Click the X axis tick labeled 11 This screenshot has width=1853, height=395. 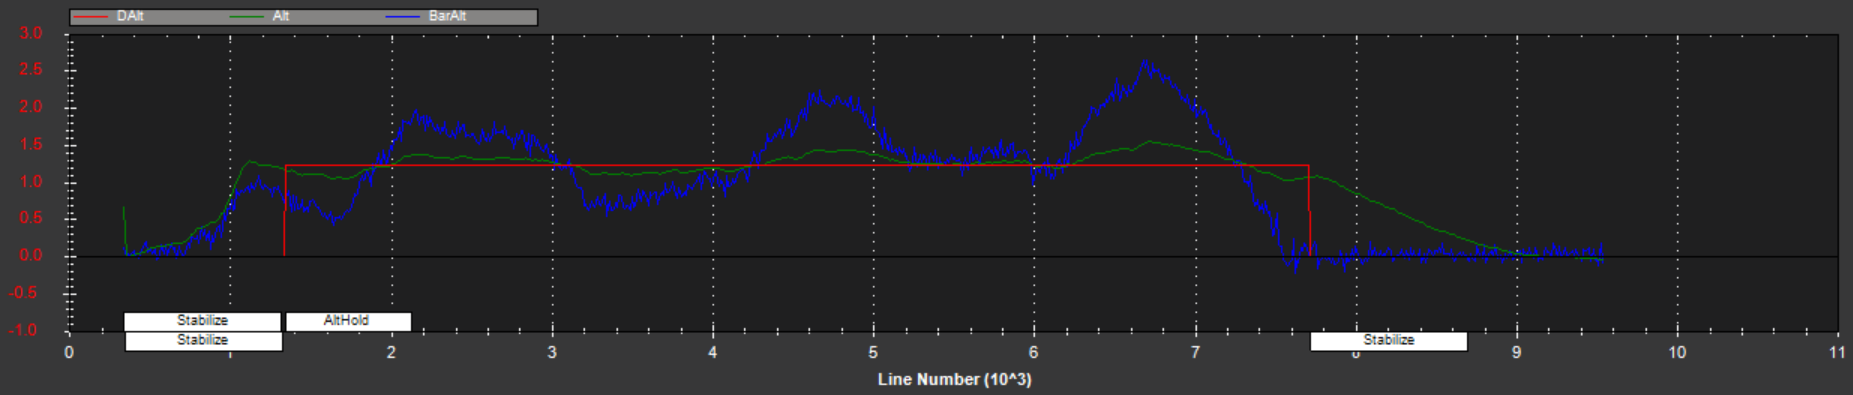[x=1837, y=352]
